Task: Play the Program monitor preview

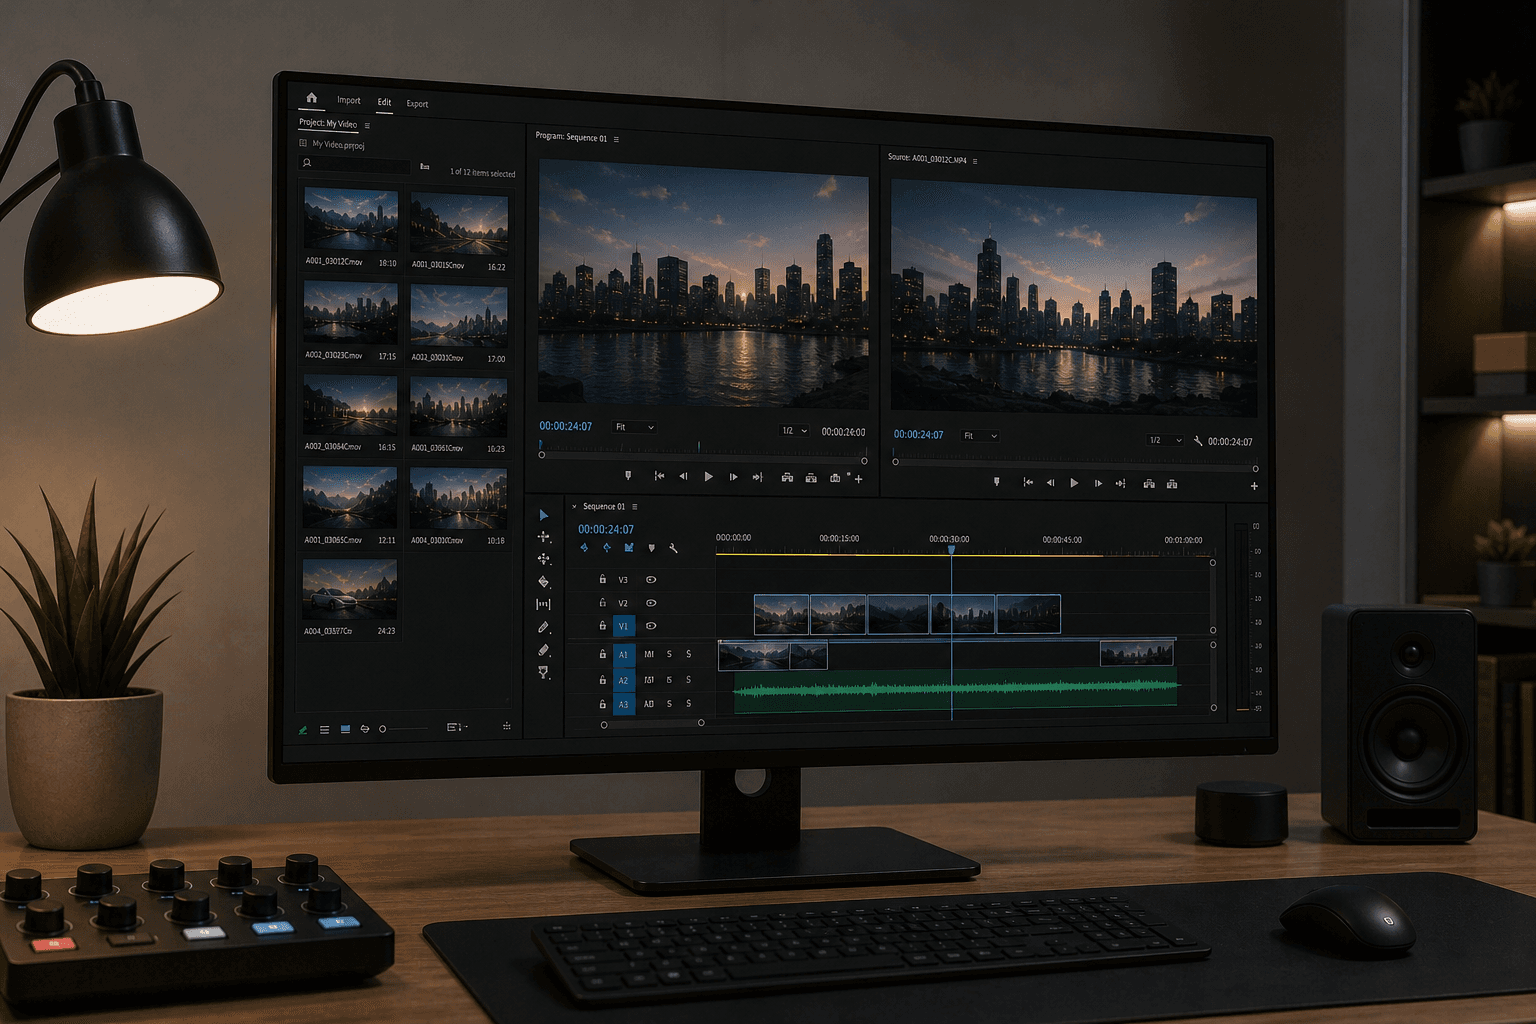Action: (x=709, y=477)
